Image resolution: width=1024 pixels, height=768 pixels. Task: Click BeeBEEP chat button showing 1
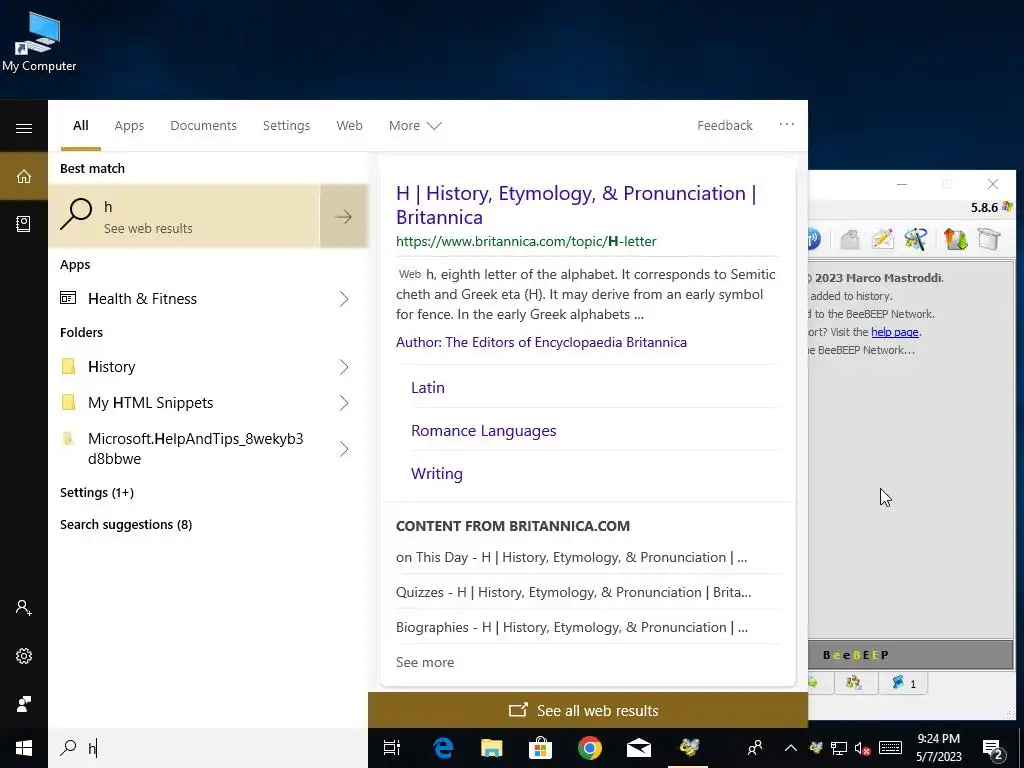click(x=904, y=683)
